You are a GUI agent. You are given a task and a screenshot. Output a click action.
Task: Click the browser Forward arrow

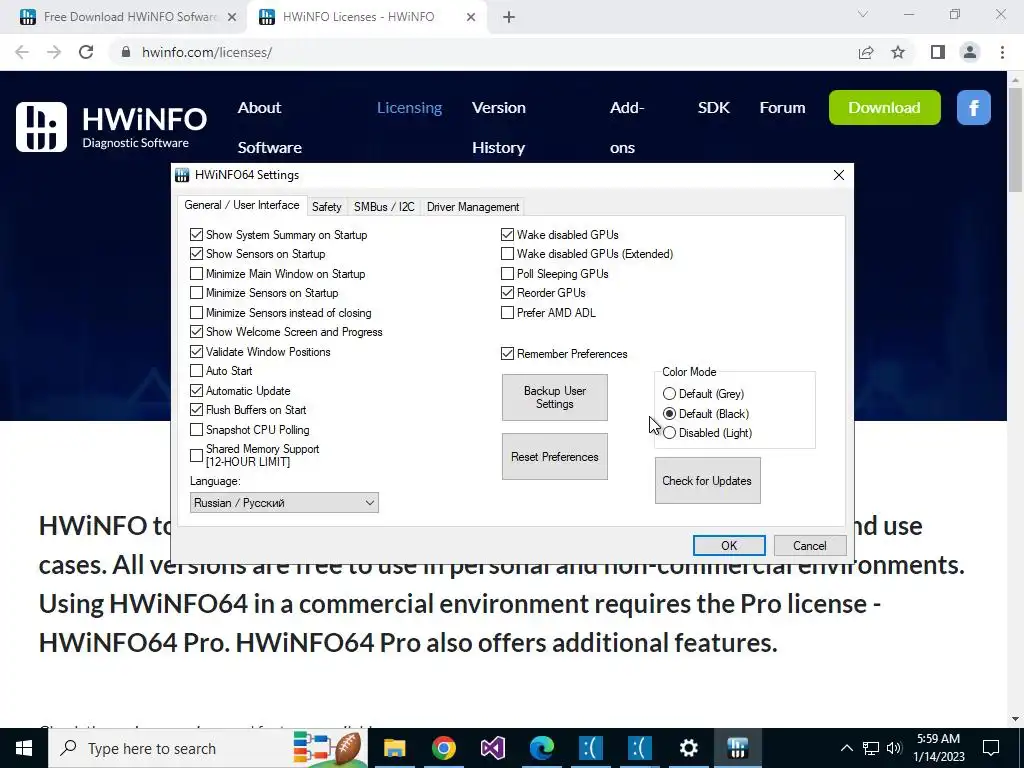[x=54, y=52]
